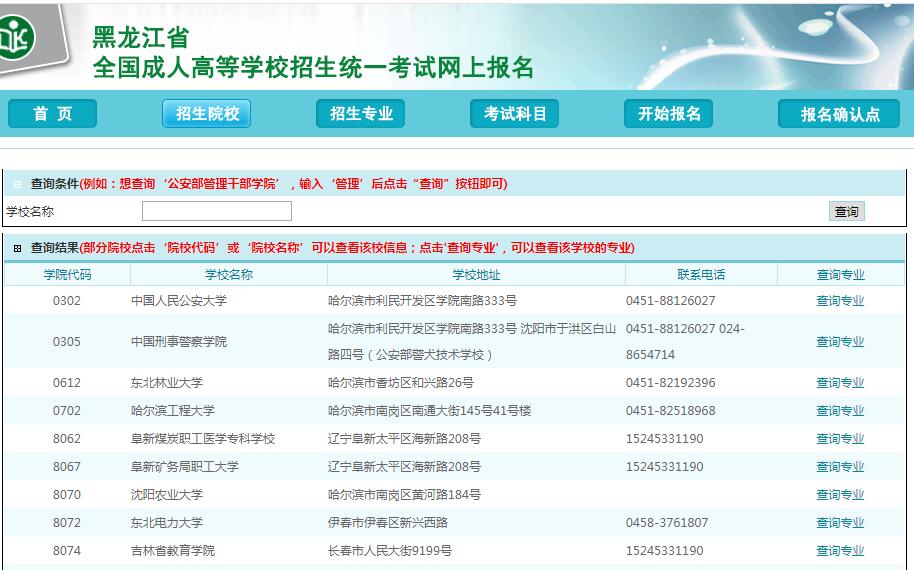This screenshot has width=914, height=570.
Task: Click school code 8072
Action: [67, 523]
